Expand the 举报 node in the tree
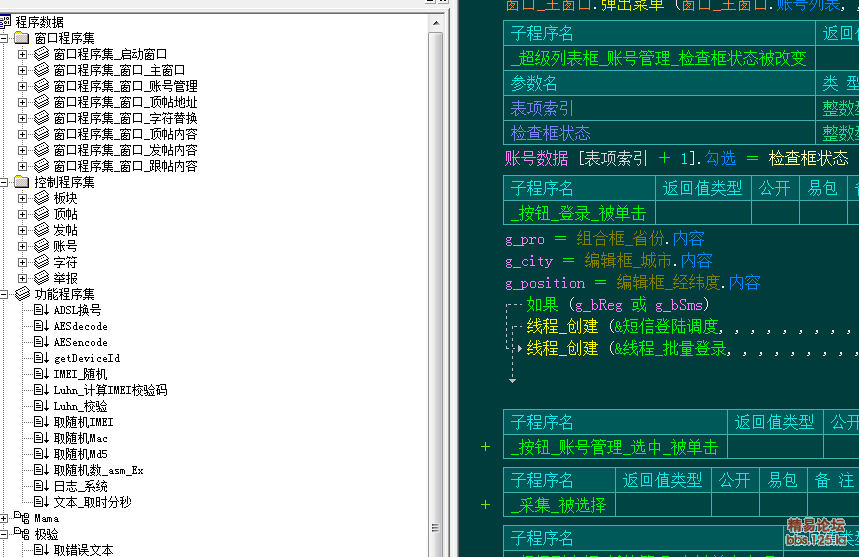This screenshot has width=859, height=557. [x=23, y=278]
